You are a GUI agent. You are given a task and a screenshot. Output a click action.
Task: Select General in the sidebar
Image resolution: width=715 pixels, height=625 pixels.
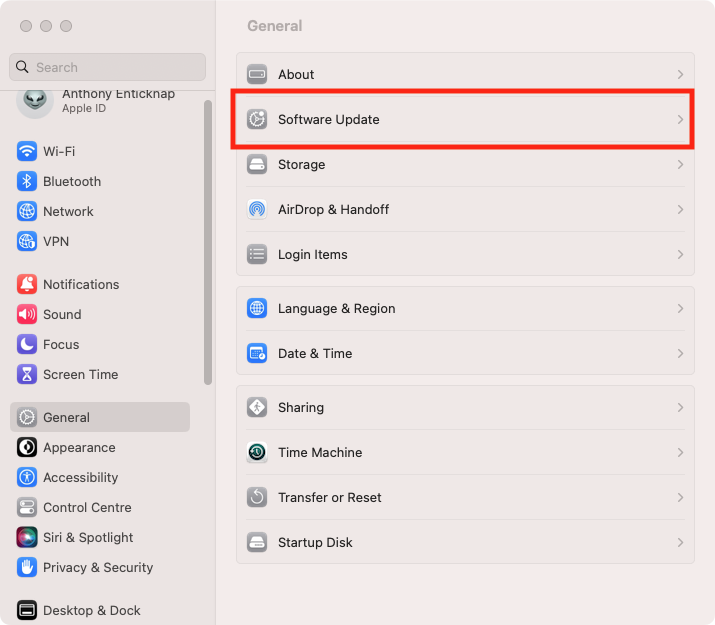click(x=100, y=417)
